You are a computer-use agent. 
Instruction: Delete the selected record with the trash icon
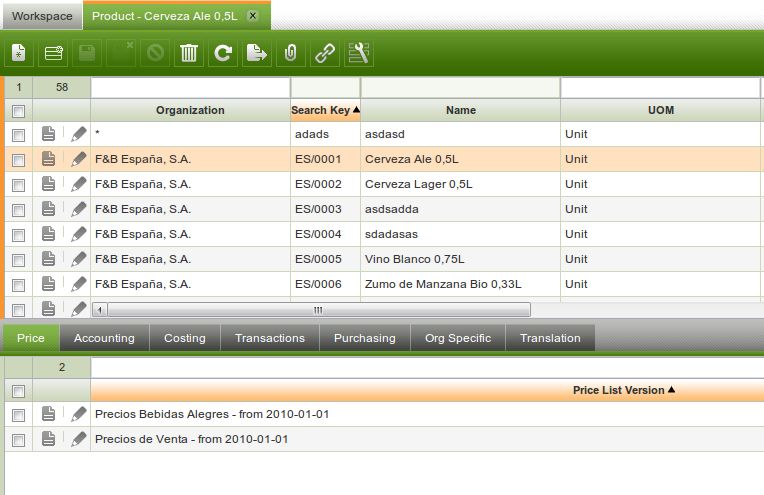(188, 53)
